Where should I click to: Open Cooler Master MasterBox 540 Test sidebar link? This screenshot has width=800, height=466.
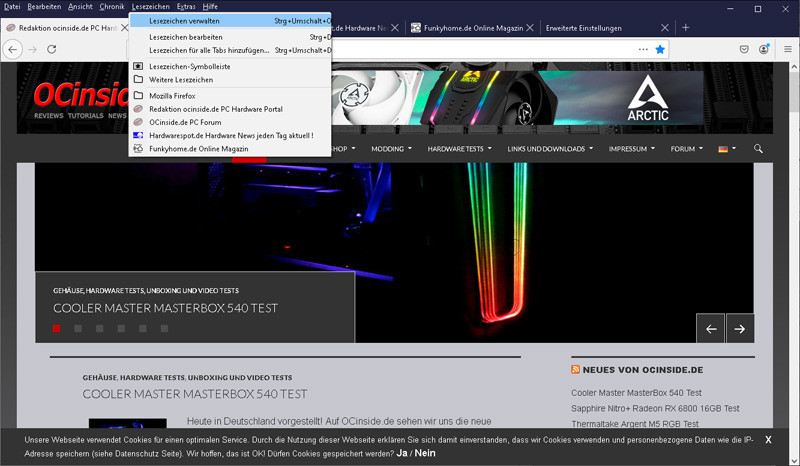click(636, 393)
